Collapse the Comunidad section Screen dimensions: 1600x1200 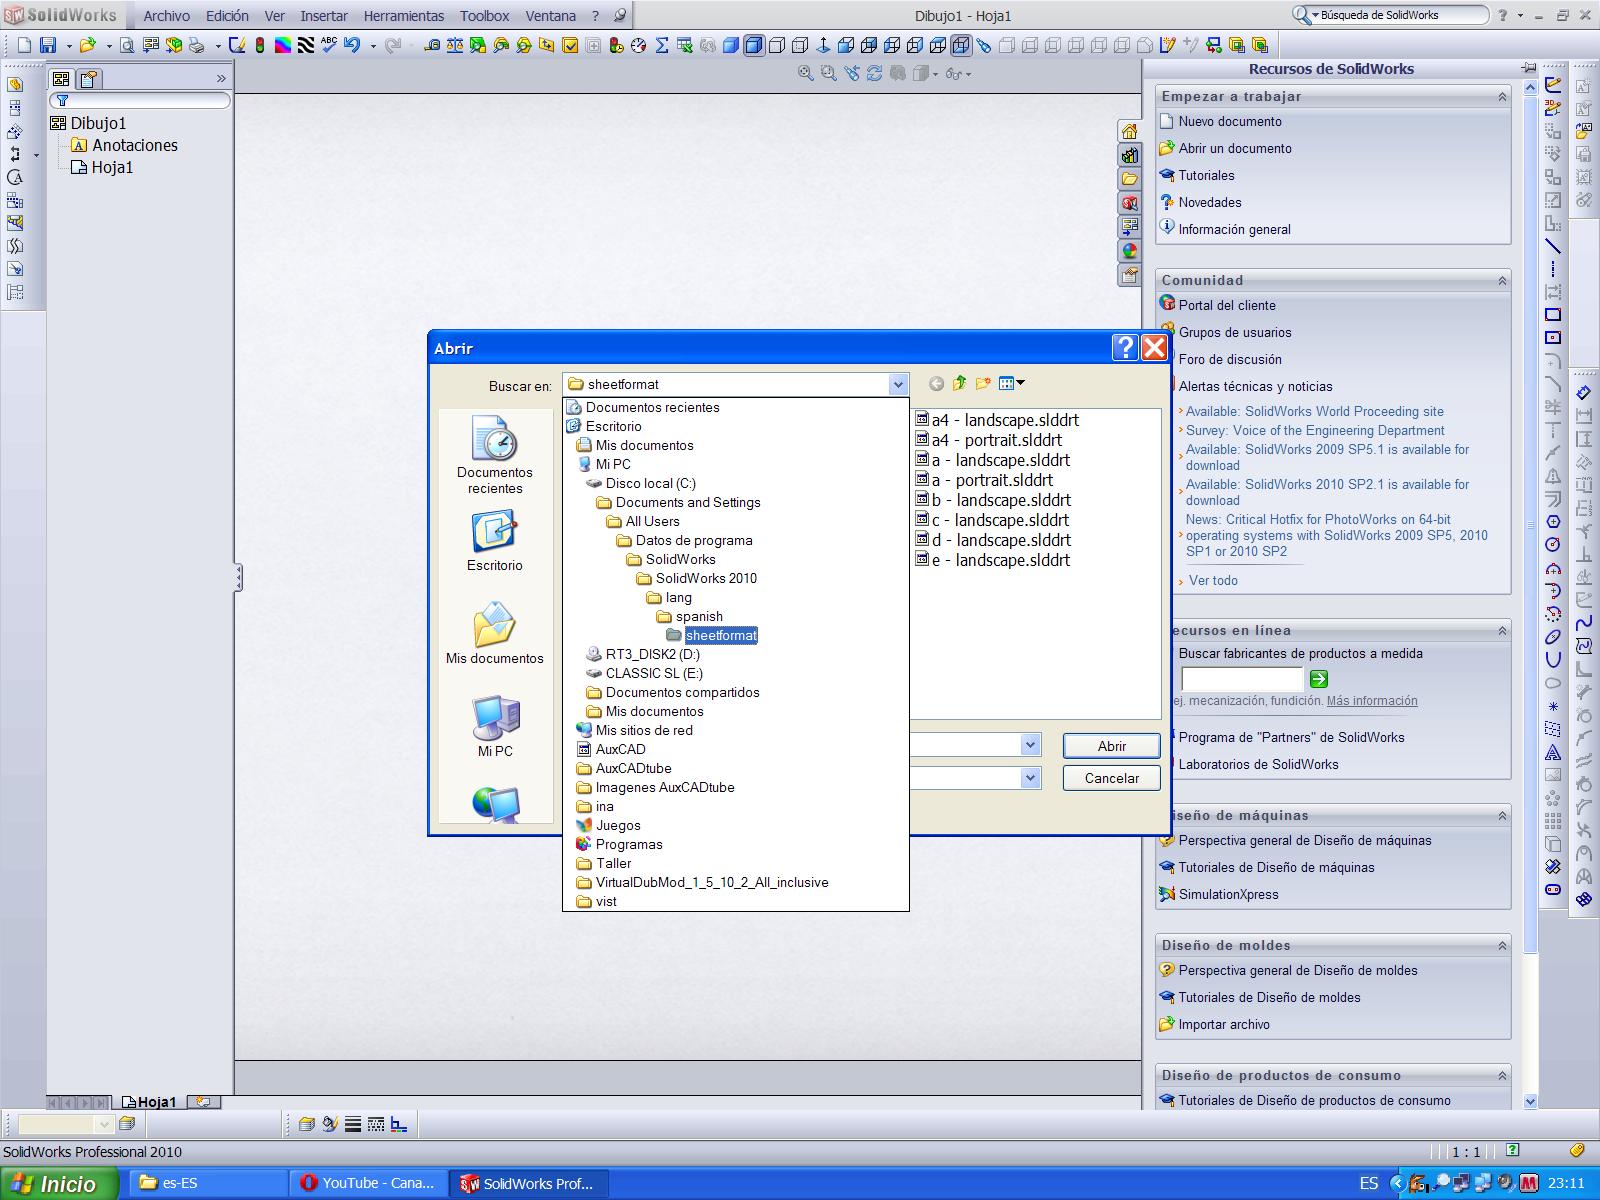coord(1502,281)
